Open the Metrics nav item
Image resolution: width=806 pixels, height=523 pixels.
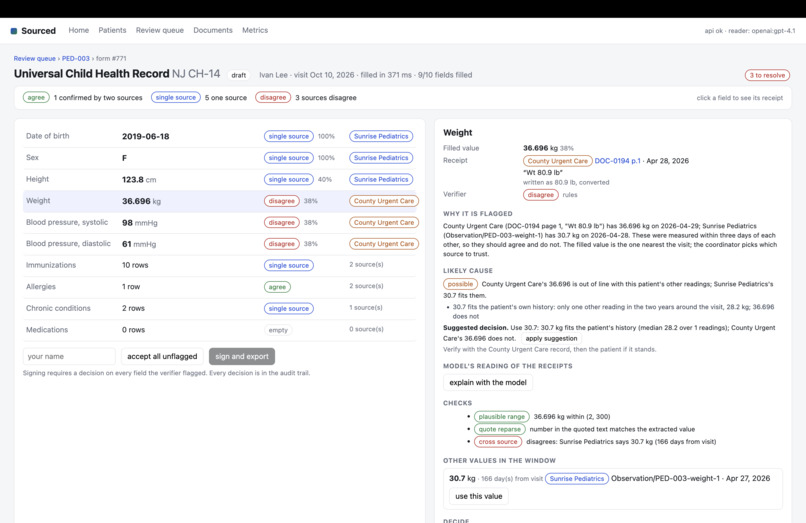tap(255, 30)
